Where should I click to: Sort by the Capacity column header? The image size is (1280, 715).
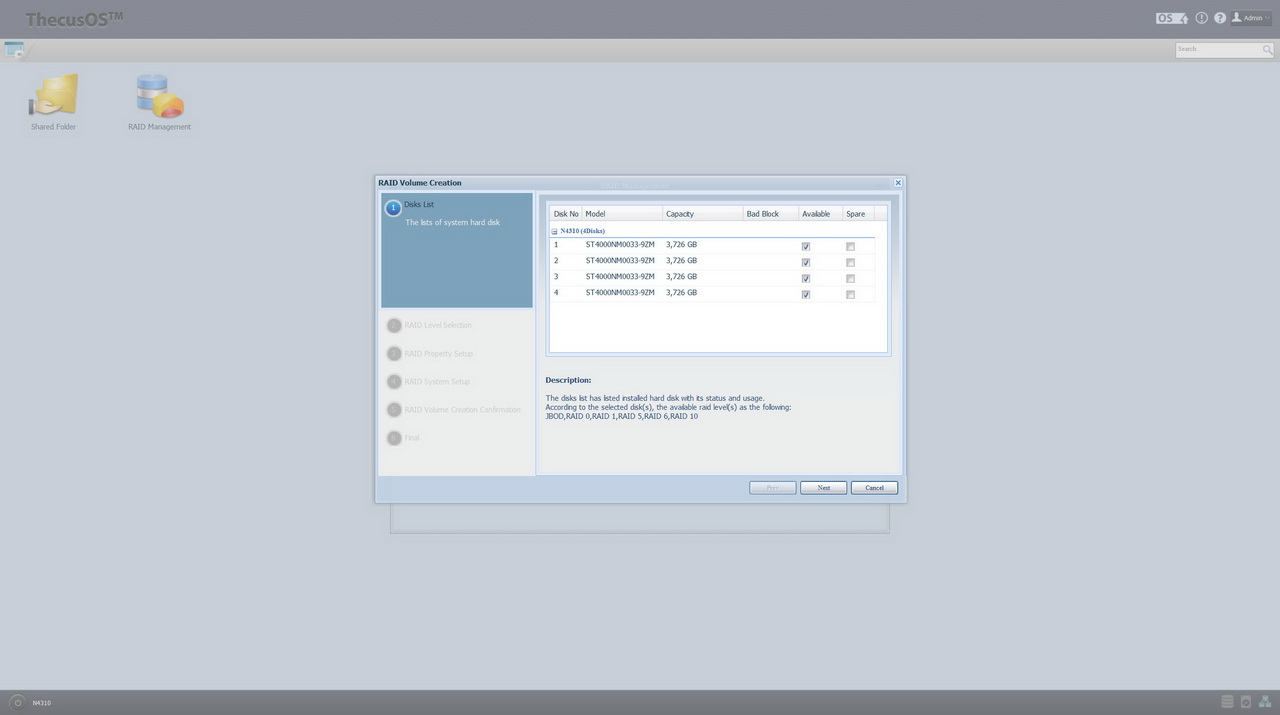point(703,214)
